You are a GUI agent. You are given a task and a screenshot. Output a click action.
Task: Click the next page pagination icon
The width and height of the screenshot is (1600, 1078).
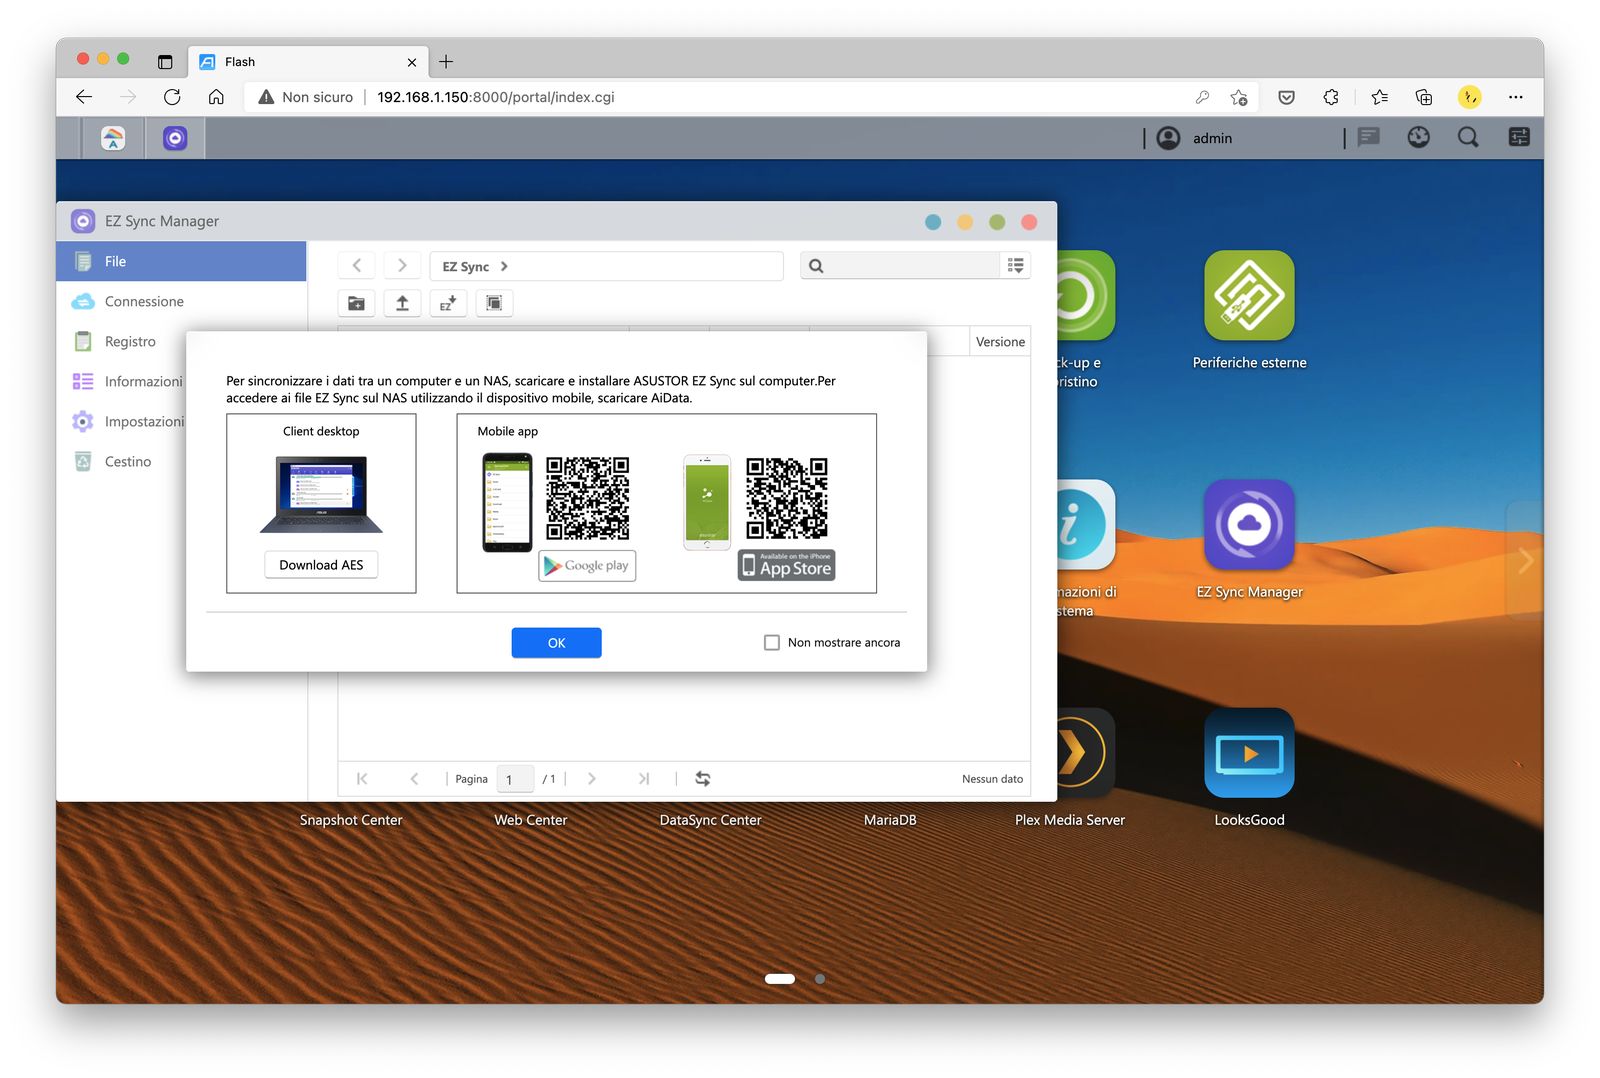(x=592, y=779)
